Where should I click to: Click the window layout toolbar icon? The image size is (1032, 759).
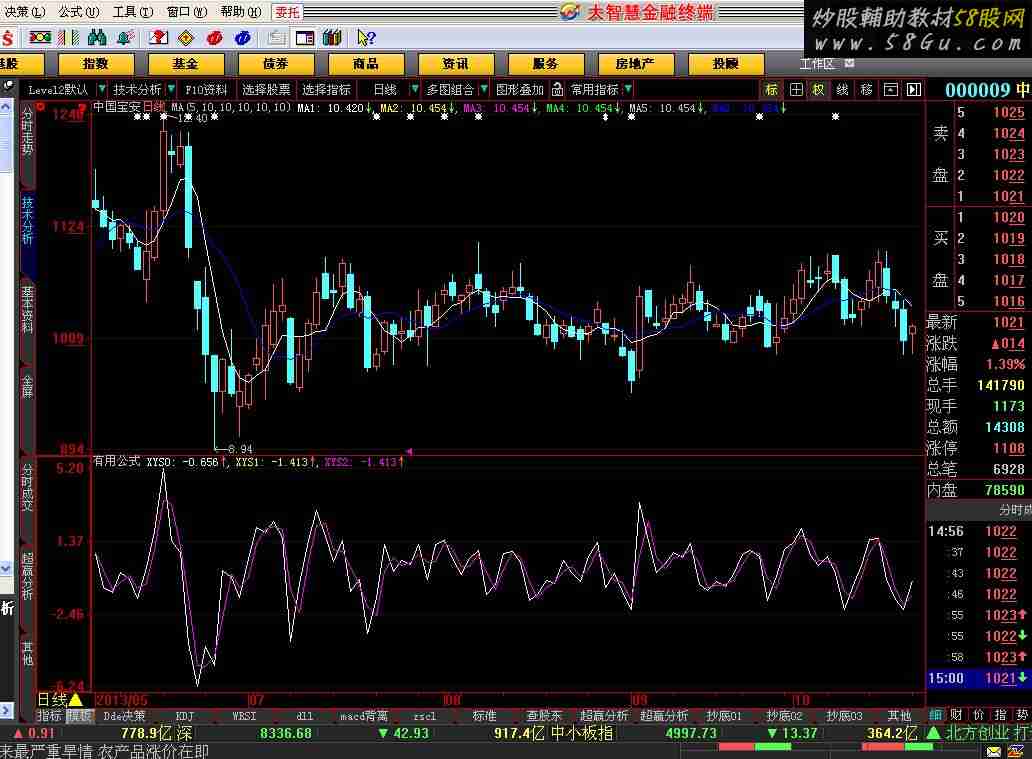pos(304,38)
